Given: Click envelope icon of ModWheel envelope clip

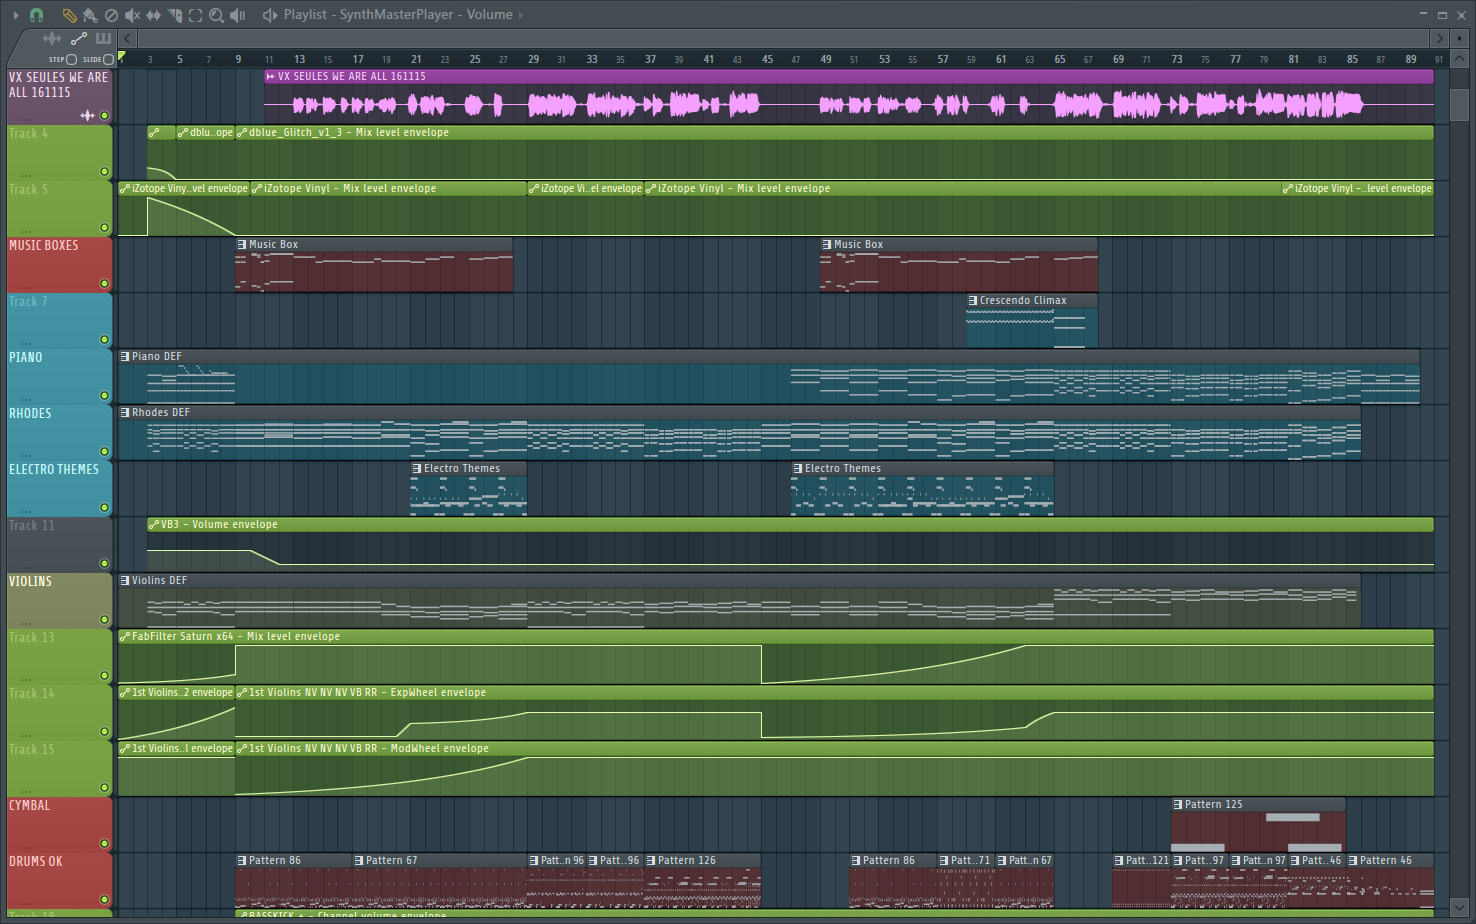Looking at the screenshot, I should [242, 749].
